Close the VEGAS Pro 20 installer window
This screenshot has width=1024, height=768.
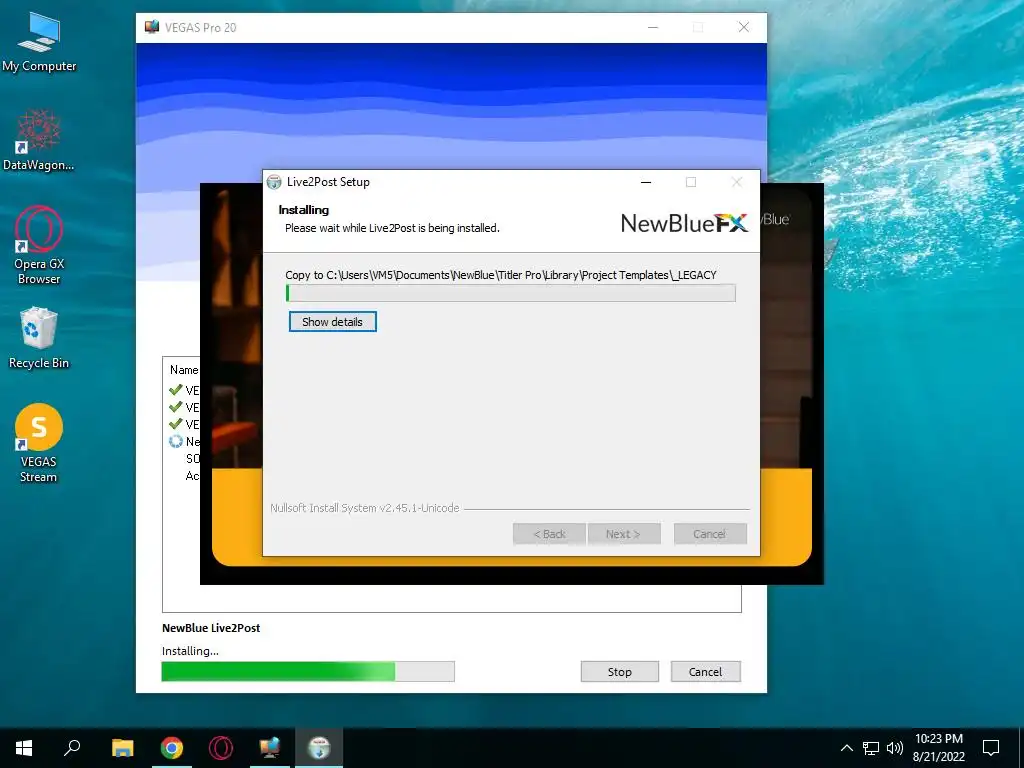click(744, 27)
